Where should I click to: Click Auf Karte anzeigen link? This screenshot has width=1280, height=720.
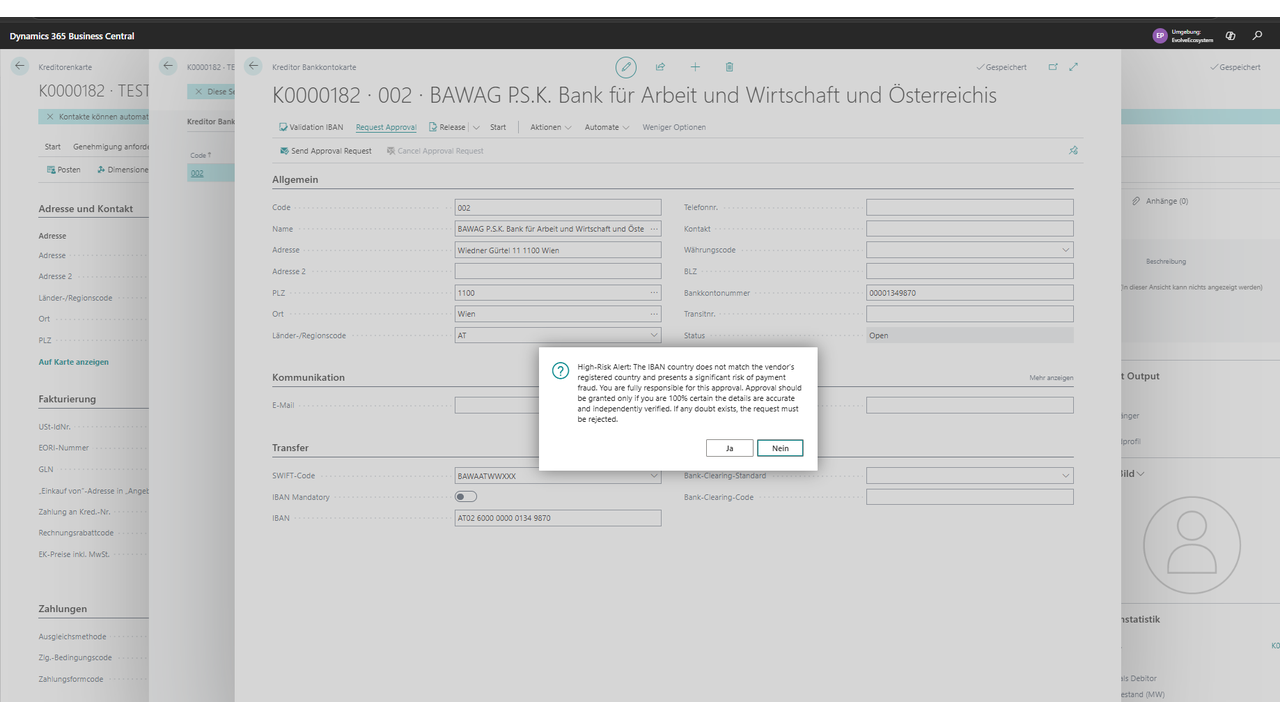(x=74, y=362)
